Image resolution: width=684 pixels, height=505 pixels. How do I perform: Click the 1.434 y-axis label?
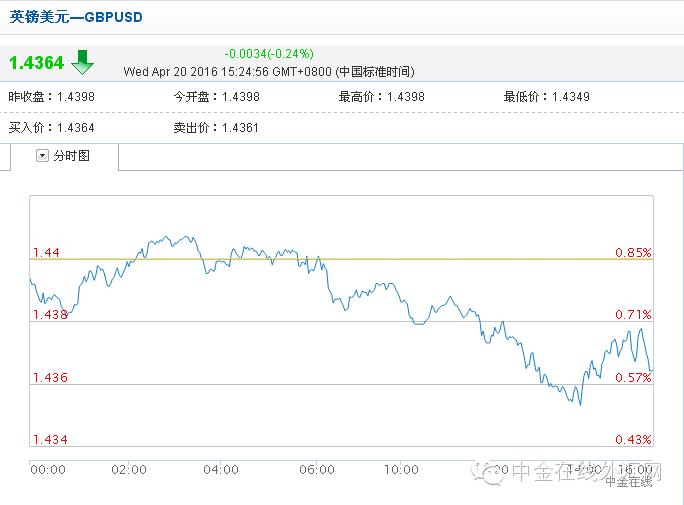(x=51, y=439)
